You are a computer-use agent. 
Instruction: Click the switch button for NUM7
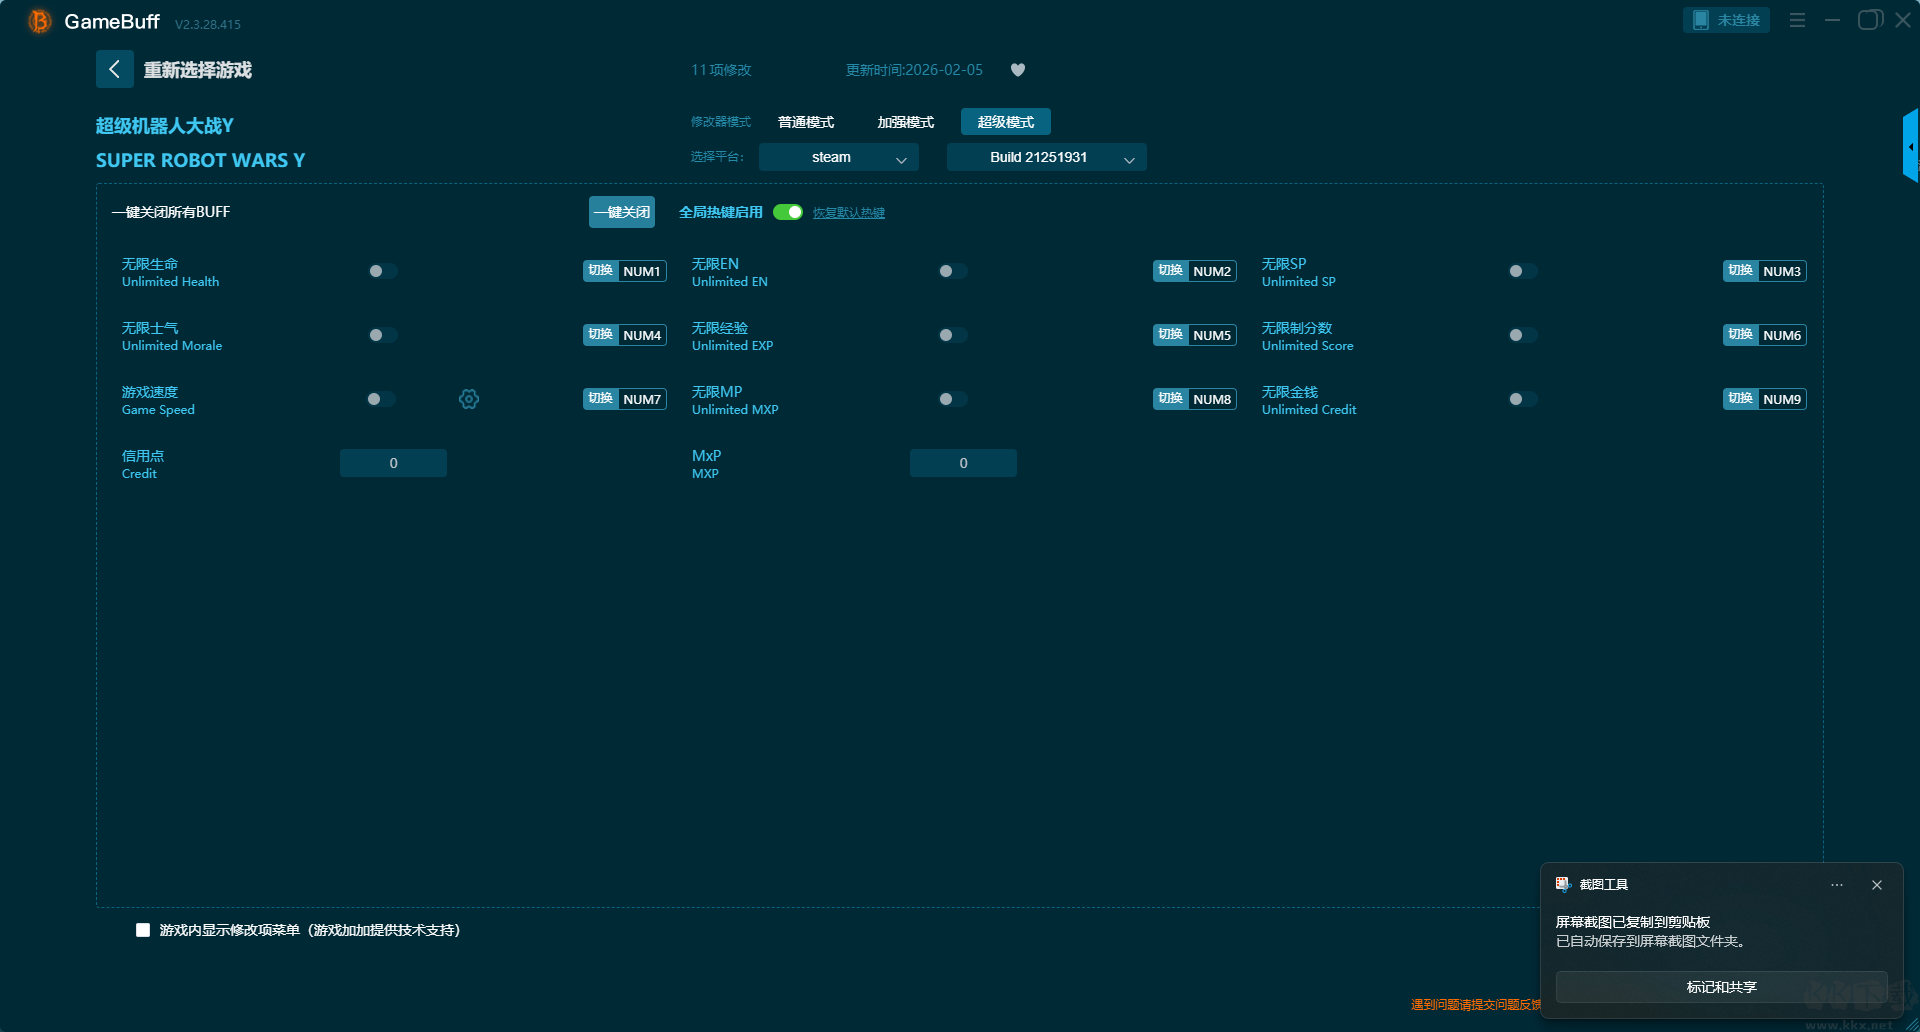tap(601, 399)
